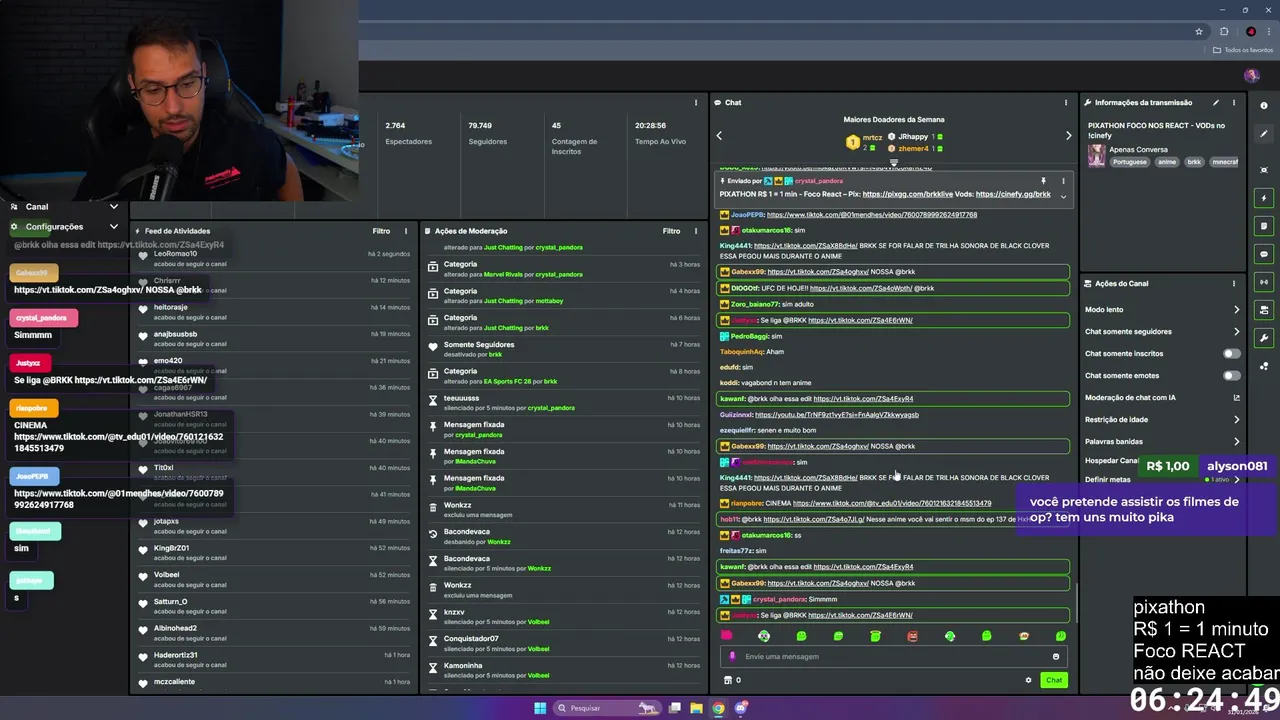Click the wrench tools icon in right sidebar
1280x720 pixels.
(x=1264, y=338)
